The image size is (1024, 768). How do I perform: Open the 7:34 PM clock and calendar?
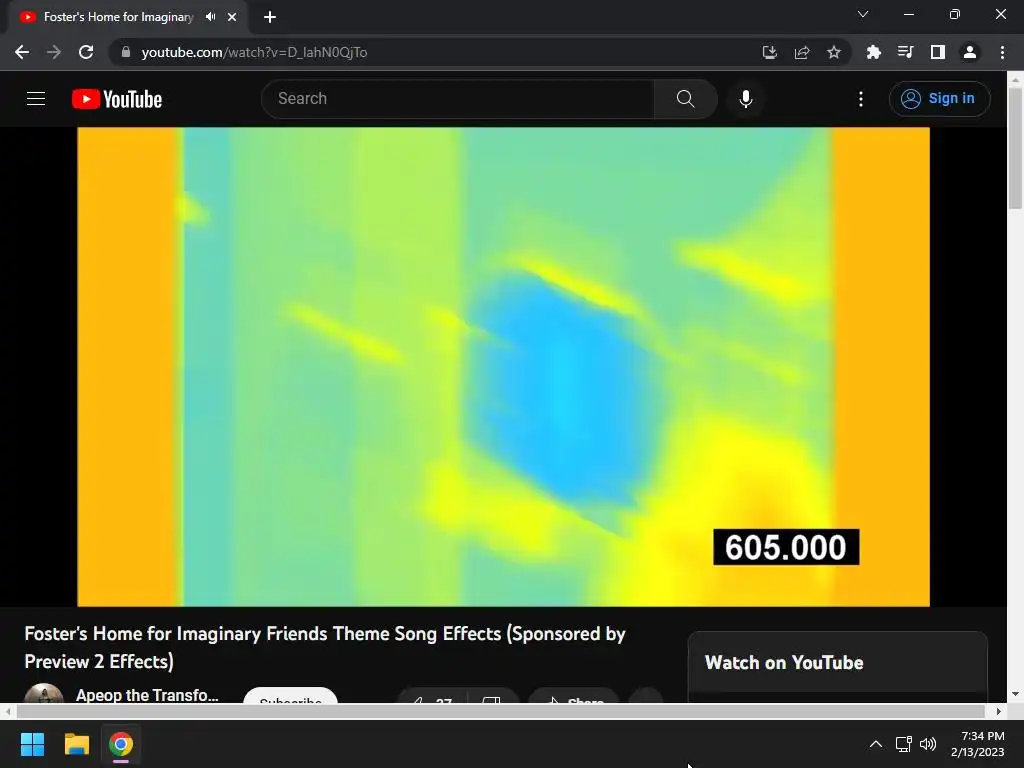tap(978, 744)
